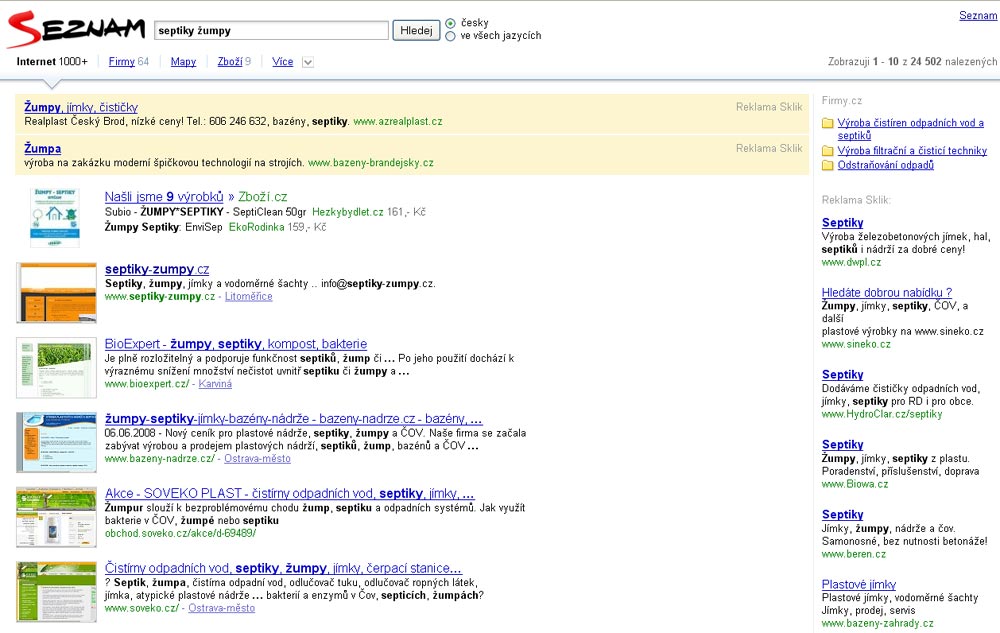Click the Hledej search button

(416, 30)
